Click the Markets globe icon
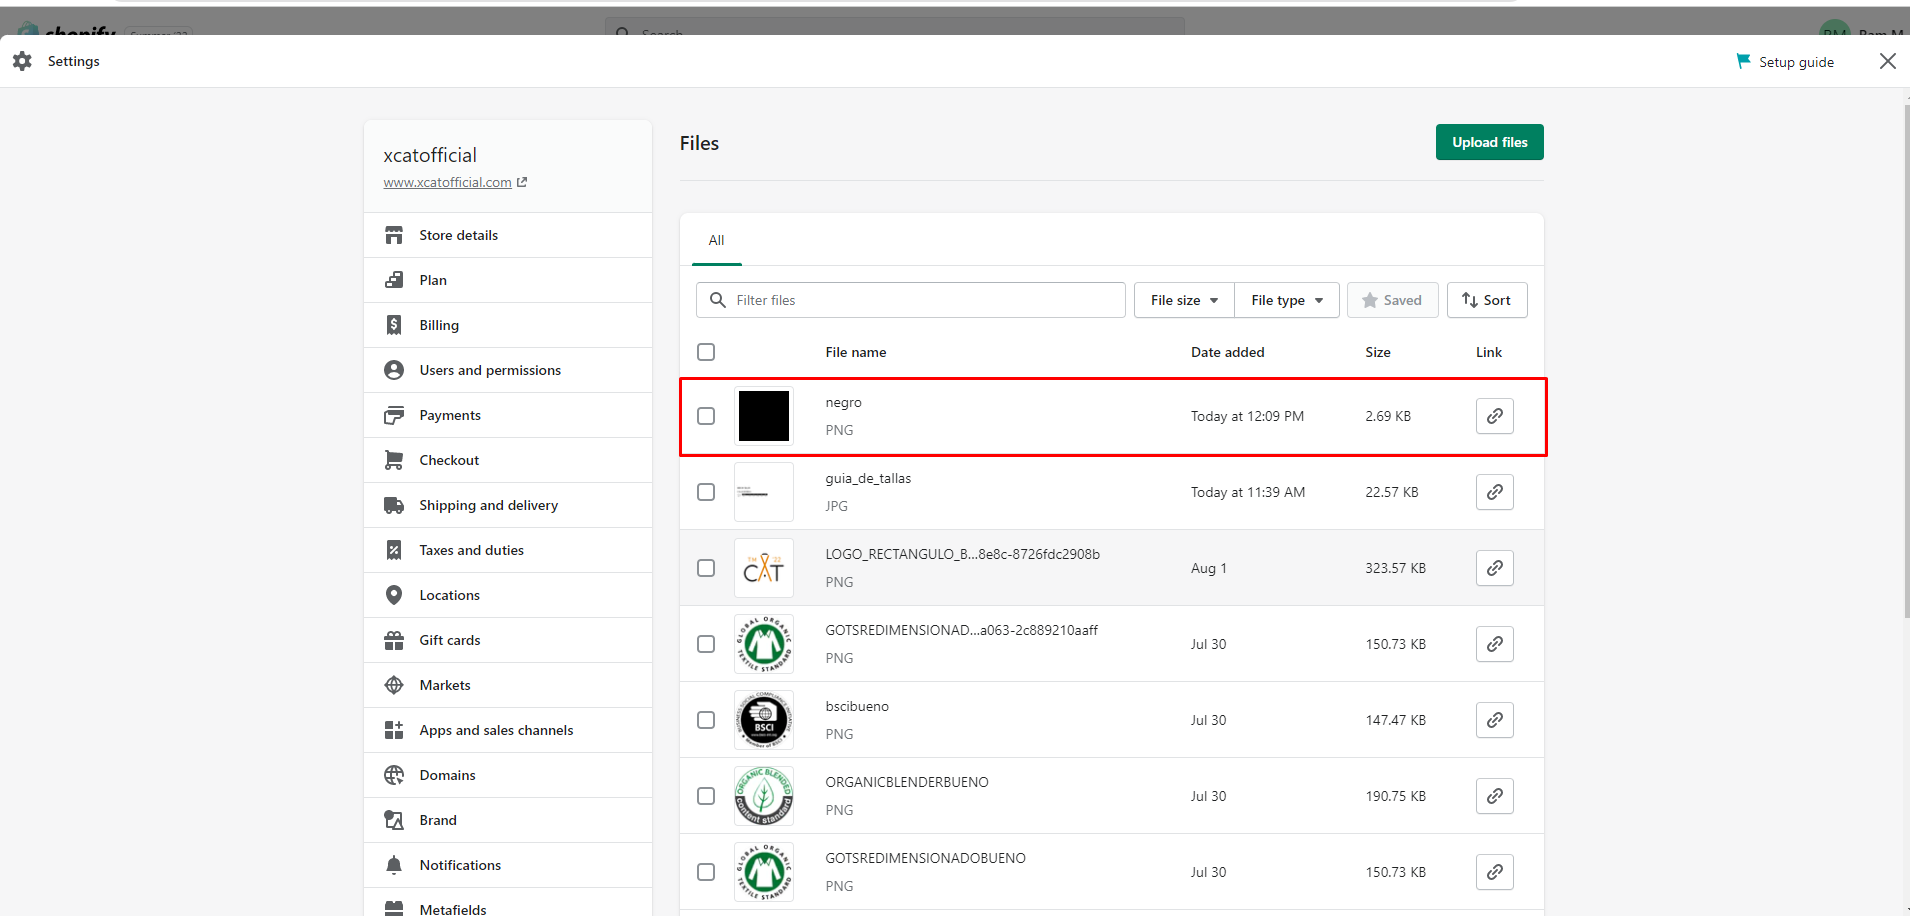1910x916 pixels. point(394,685)
